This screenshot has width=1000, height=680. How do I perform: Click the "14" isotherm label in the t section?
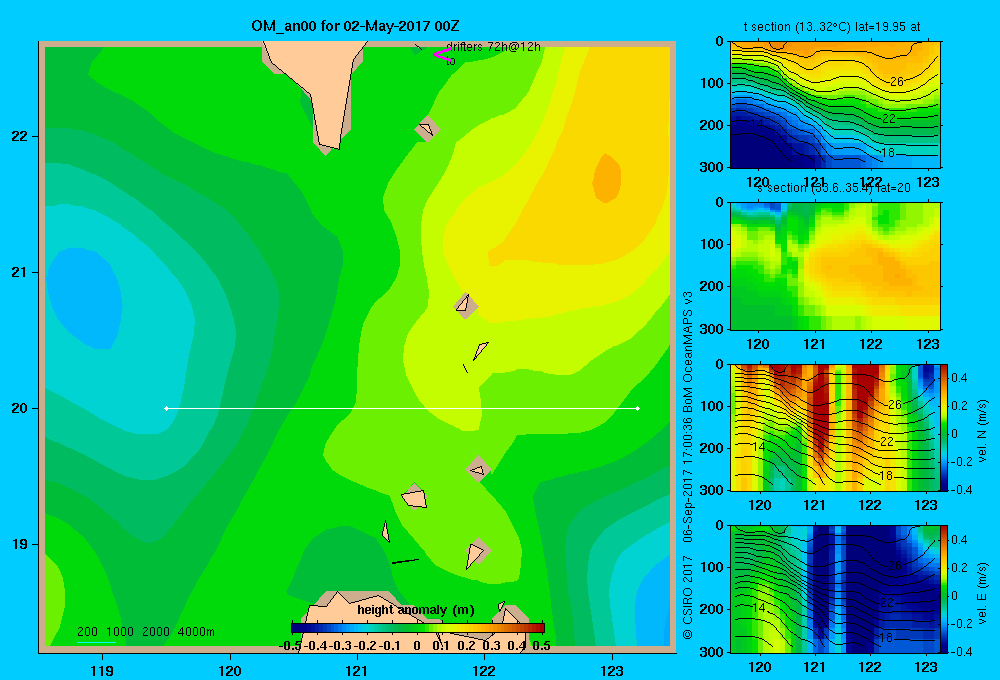pos(756,124)
